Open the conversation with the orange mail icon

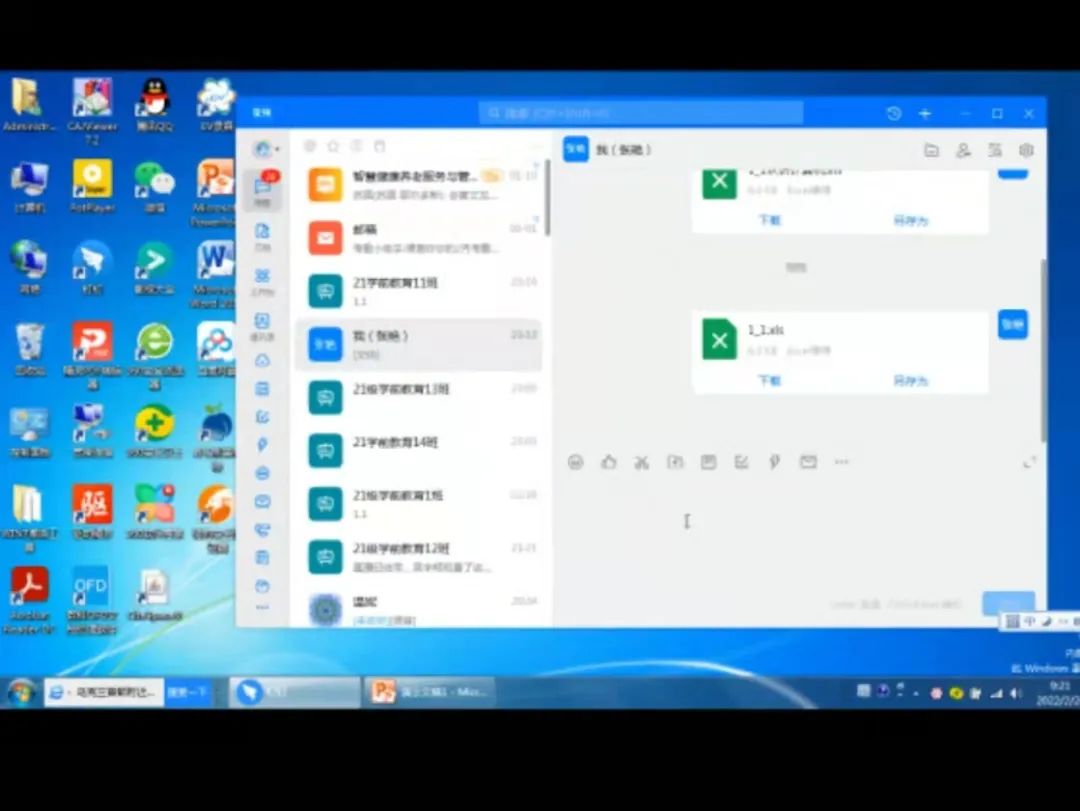tap(419, 238)
